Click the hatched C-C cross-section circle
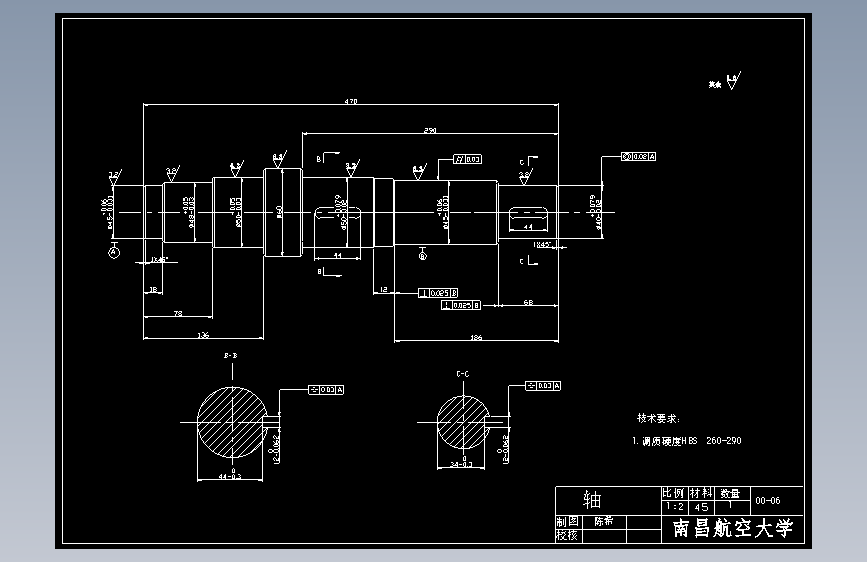 click(463, 422)
